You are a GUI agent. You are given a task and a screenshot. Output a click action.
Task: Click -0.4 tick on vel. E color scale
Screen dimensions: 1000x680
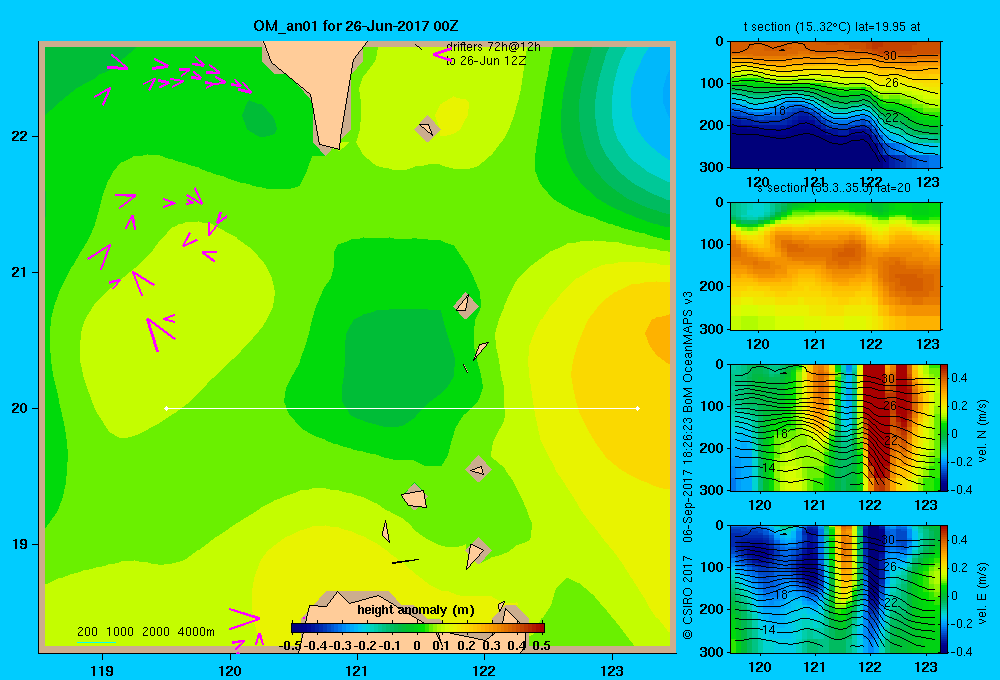[961, 651]
